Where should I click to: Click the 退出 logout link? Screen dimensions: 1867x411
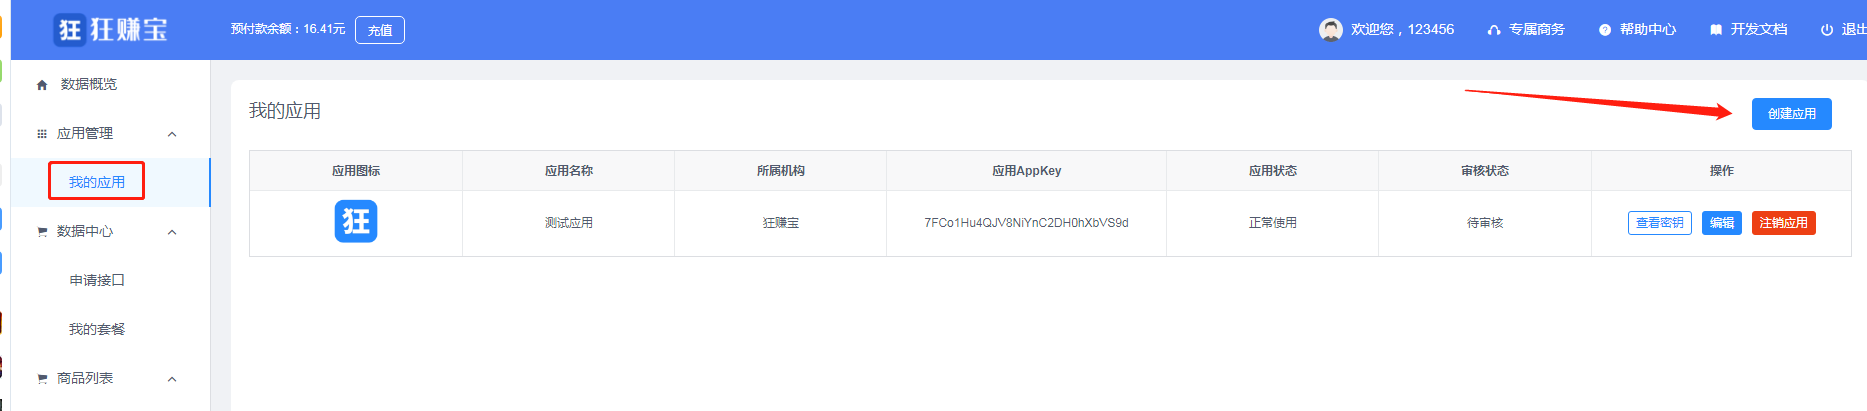coord(1853,30)
